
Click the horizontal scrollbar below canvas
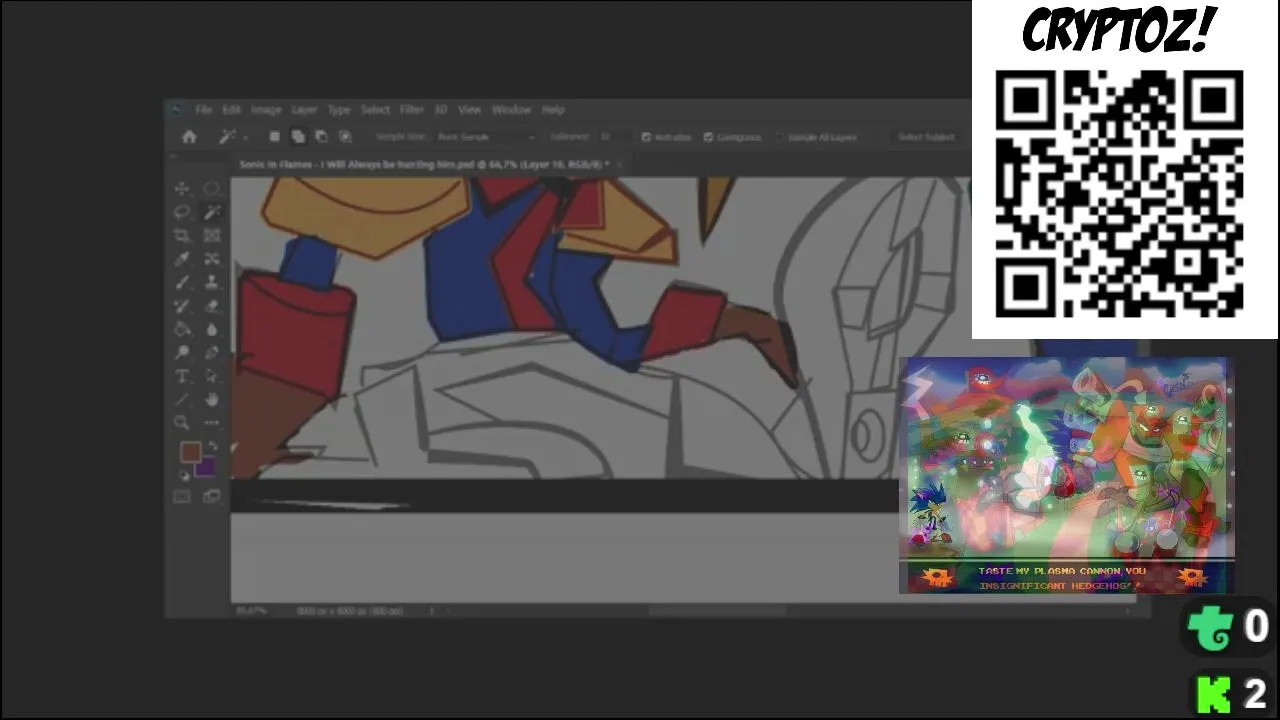point(717,610)
